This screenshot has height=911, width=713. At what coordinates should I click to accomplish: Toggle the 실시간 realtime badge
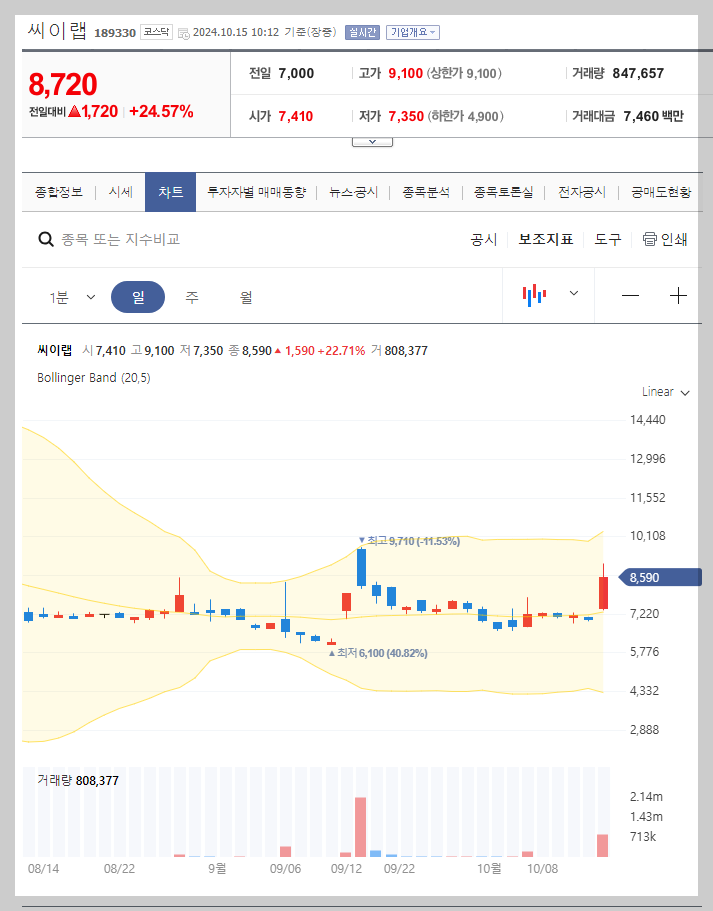362,33
